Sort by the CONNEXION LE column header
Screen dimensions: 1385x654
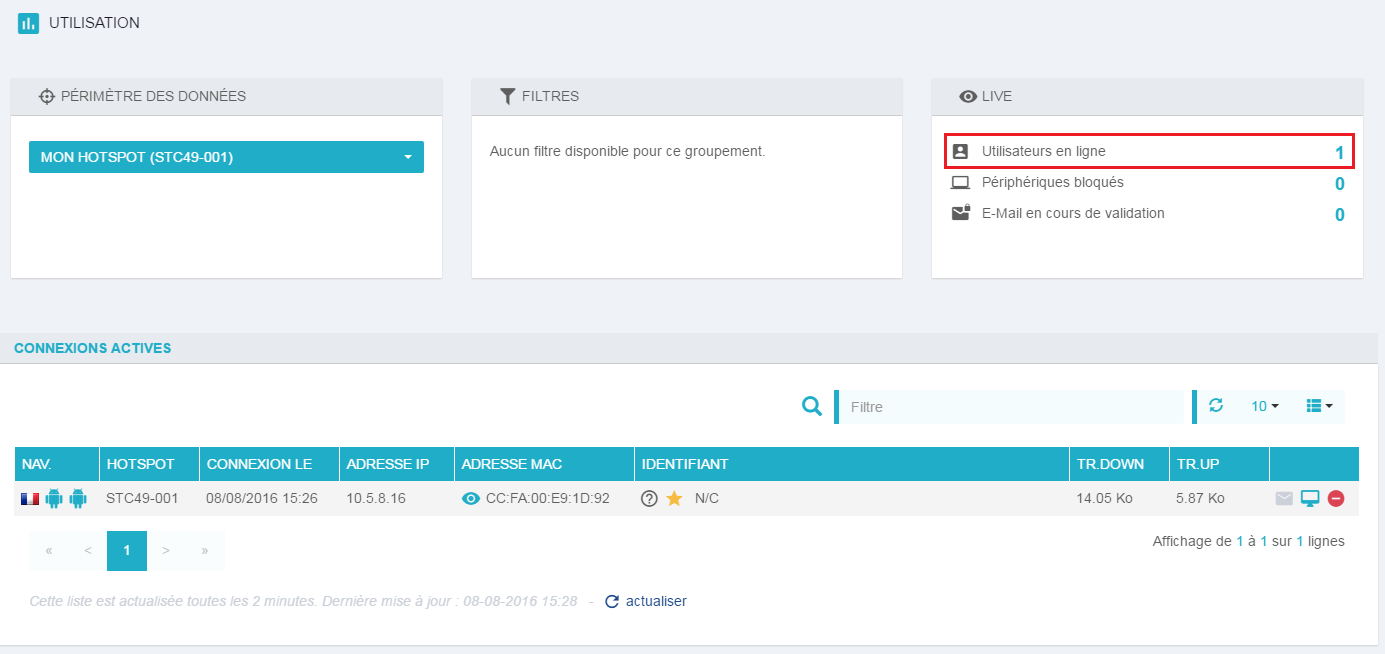click(x=259, y=464)
